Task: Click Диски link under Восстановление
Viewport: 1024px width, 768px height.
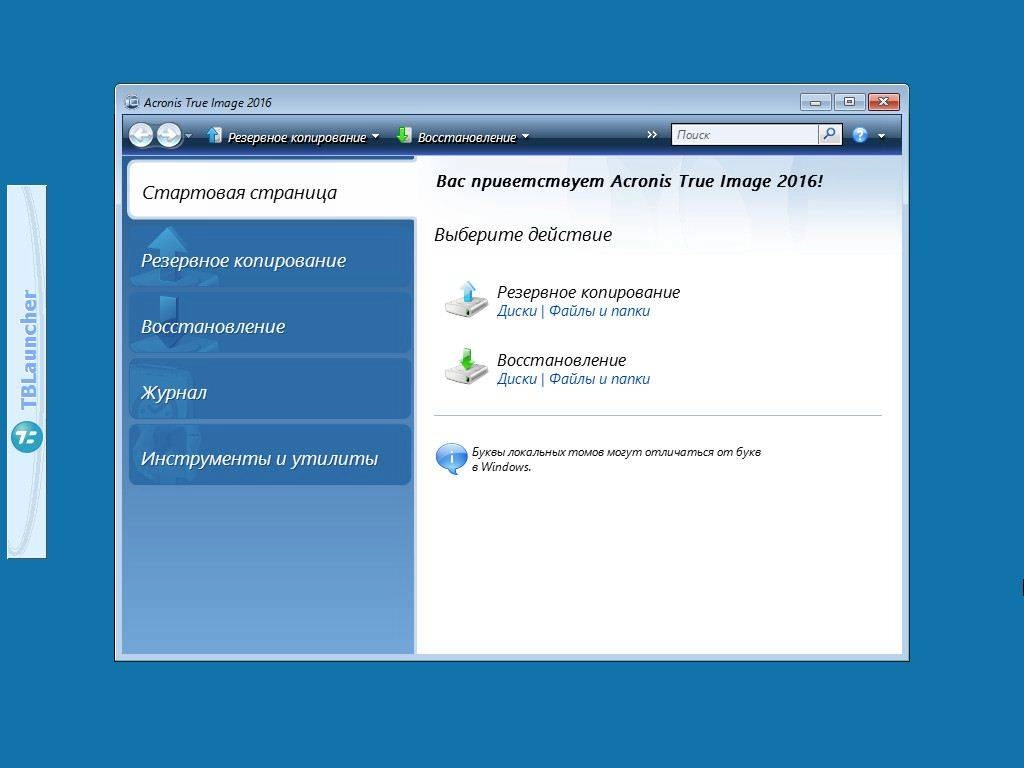Action: [517, 379]
